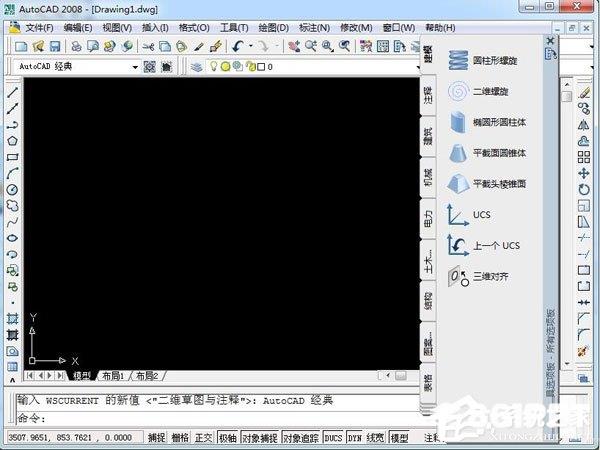Select the Construction Line tool

click(13, 108)
